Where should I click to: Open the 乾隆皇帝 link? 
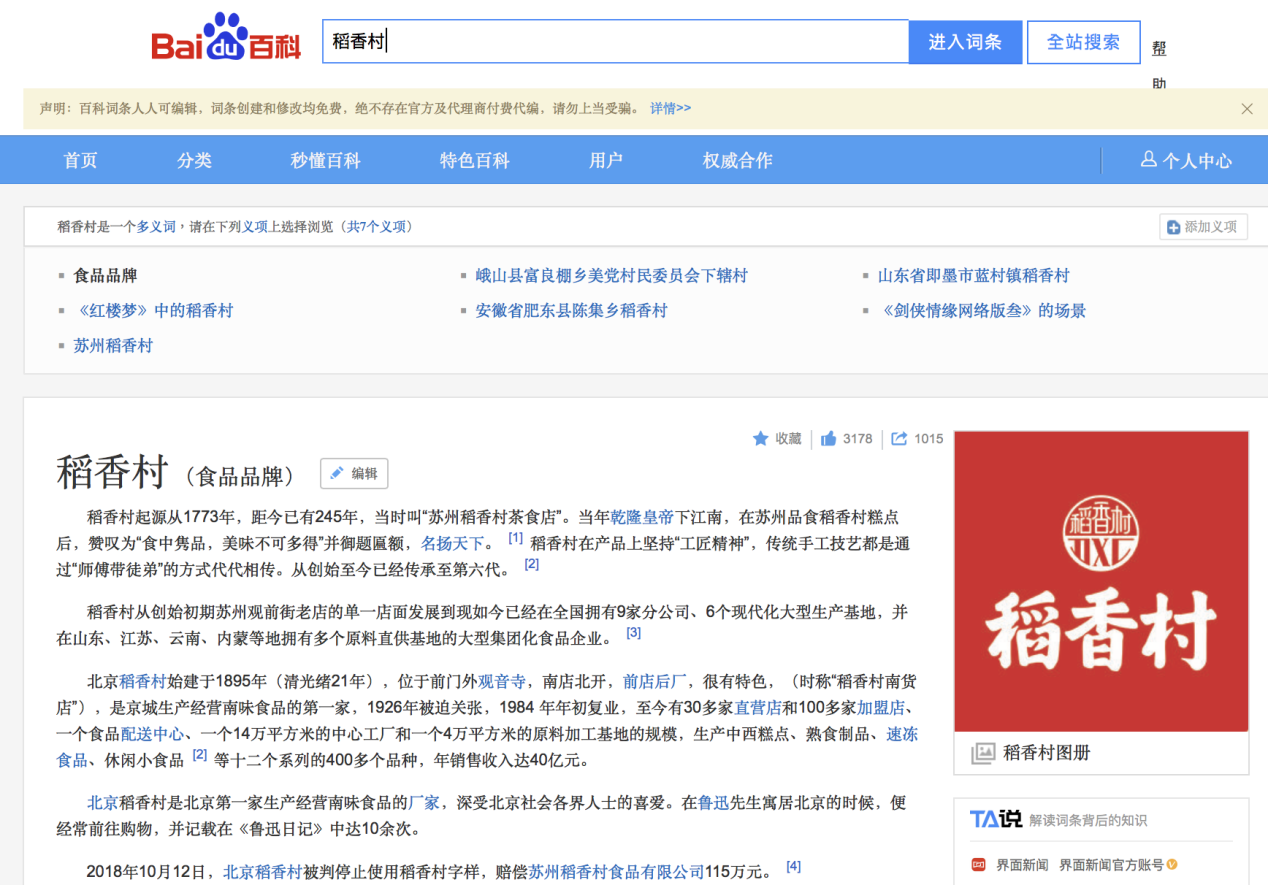tap(642, 517)
